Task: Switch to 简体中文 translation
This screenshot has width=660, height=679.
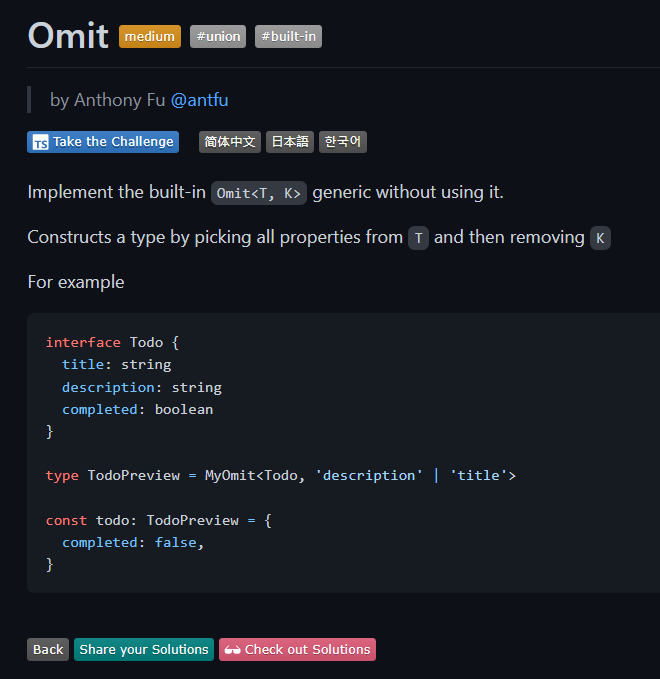Action: [230, 142]
